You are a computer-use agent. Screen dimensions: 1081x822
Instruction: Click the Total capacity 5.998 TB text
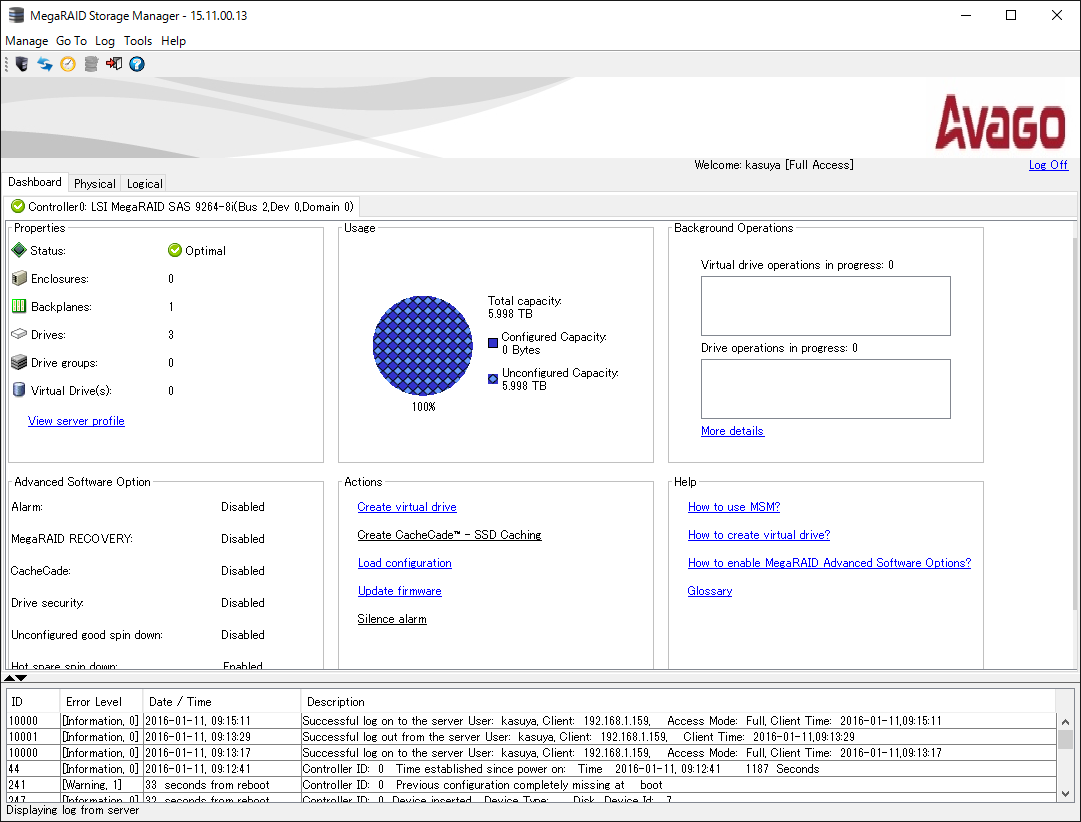(x=525, y=307)
